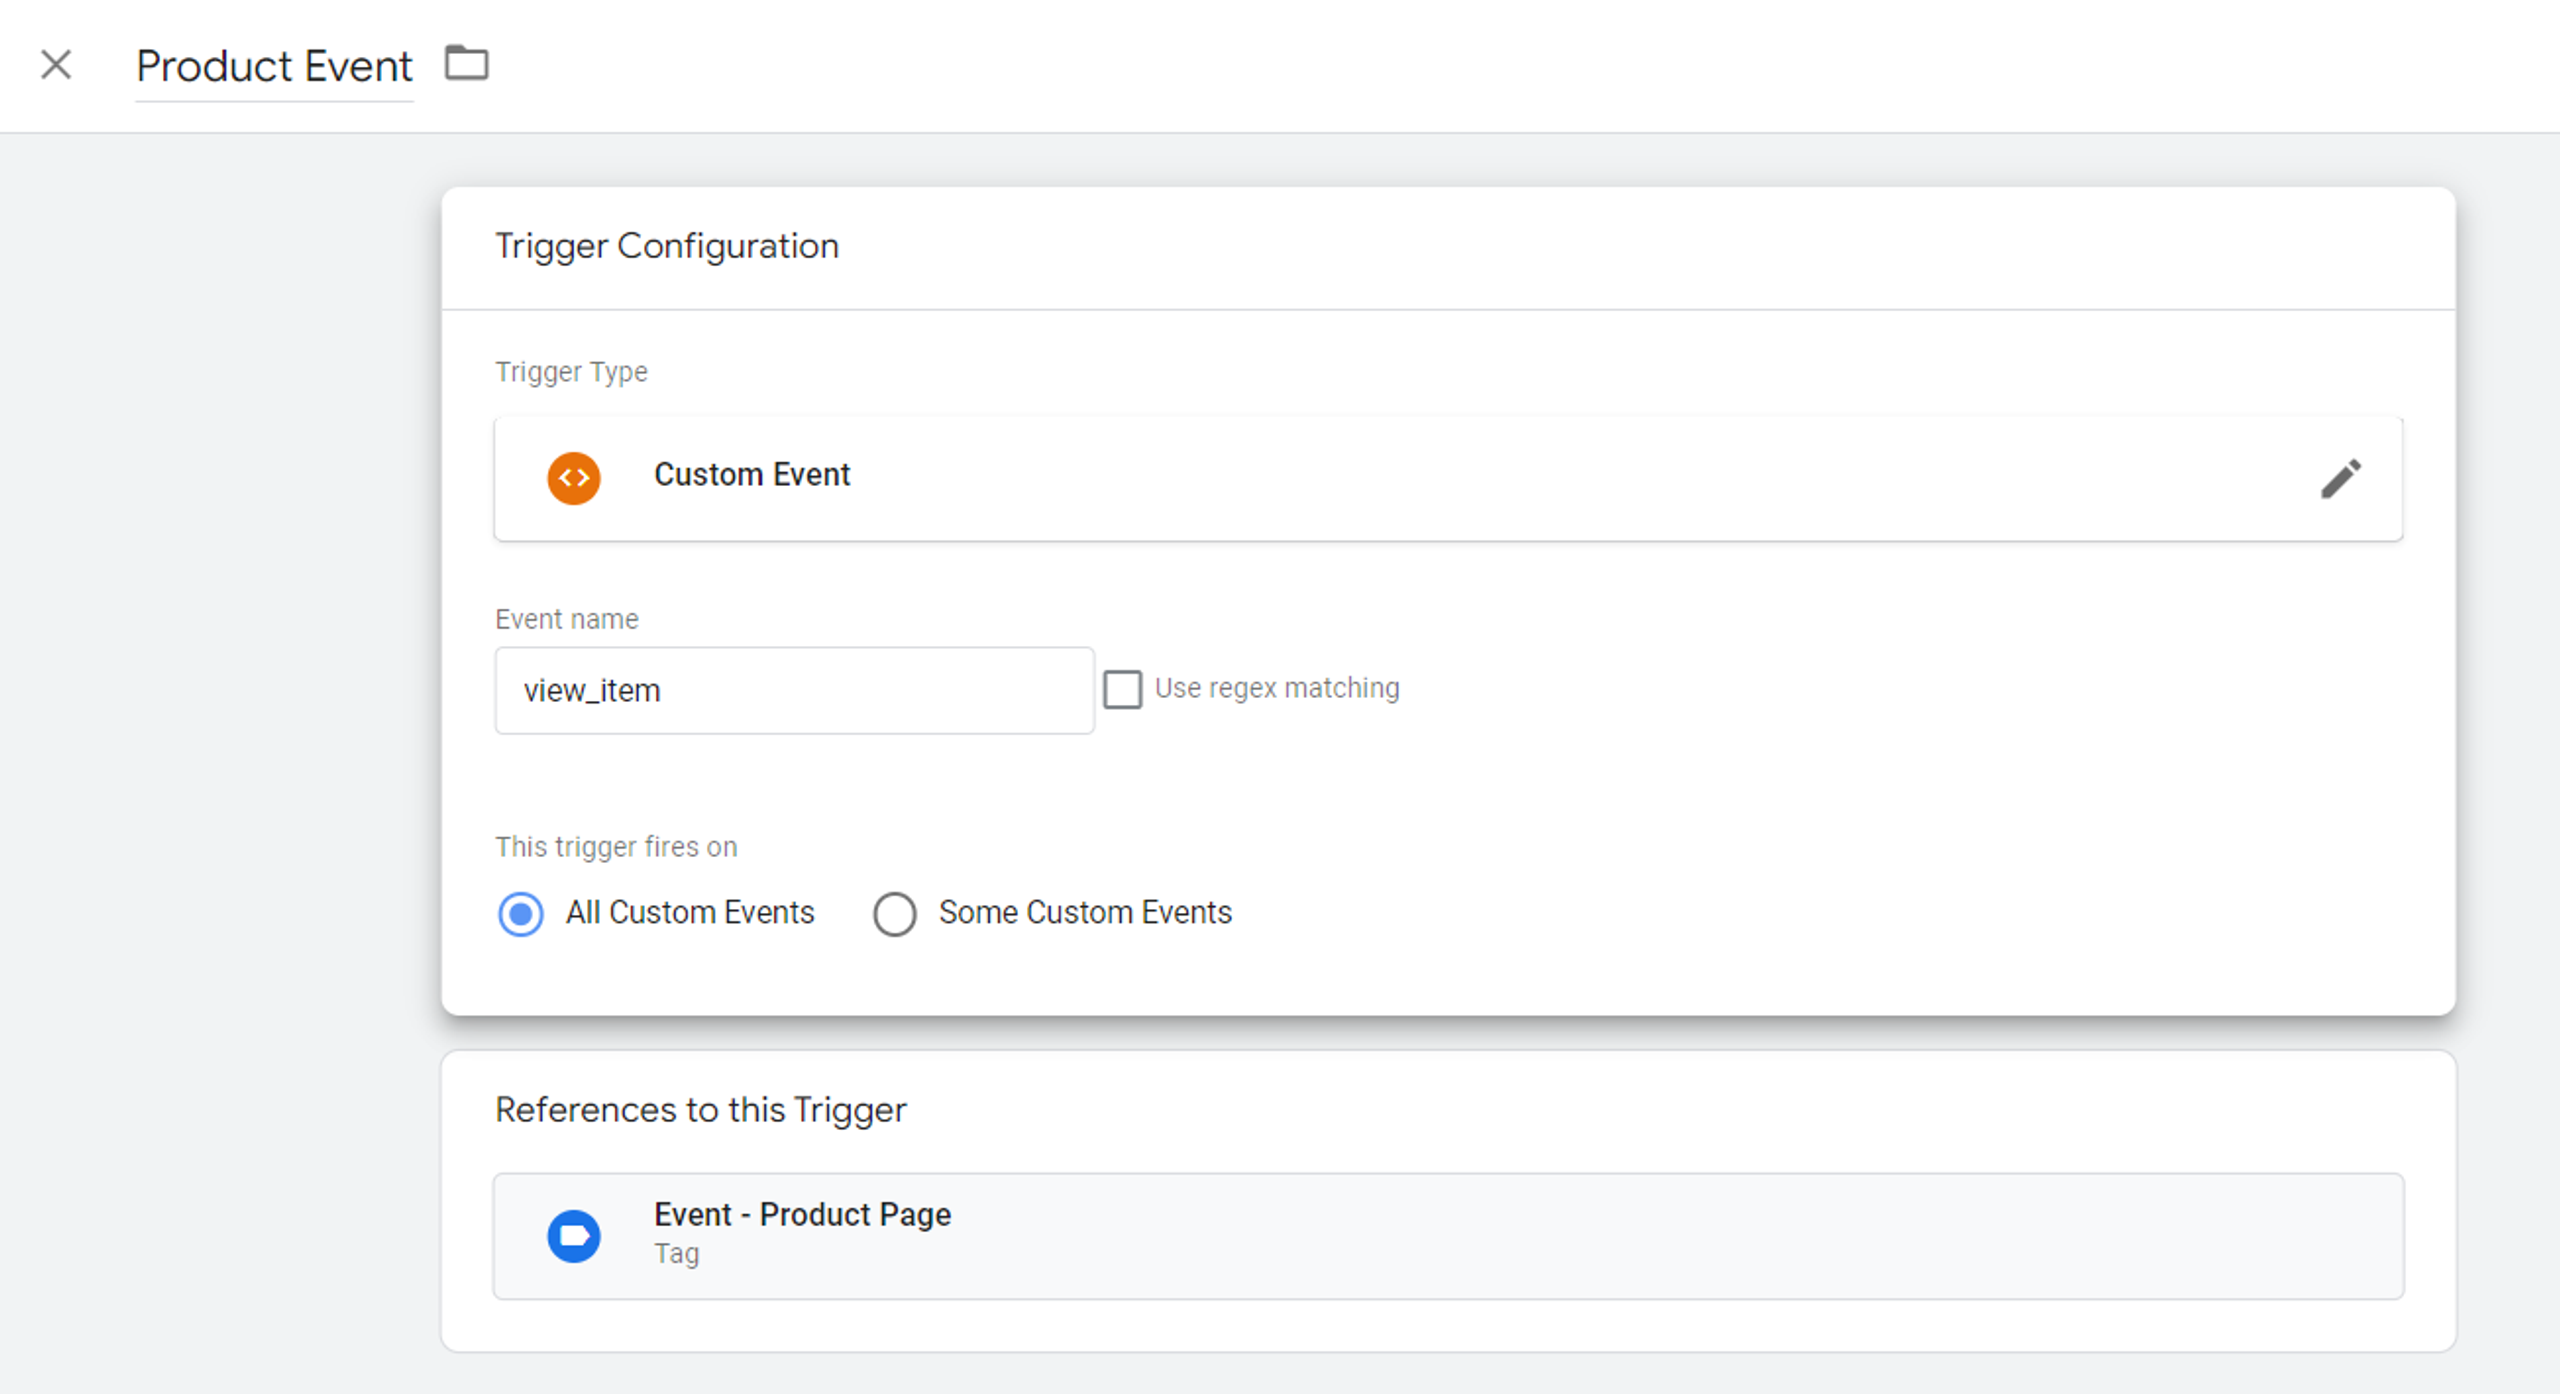Click the folder icon beside Product Event
This screenshot has width=2560, height=1394.
coord(466,63)
